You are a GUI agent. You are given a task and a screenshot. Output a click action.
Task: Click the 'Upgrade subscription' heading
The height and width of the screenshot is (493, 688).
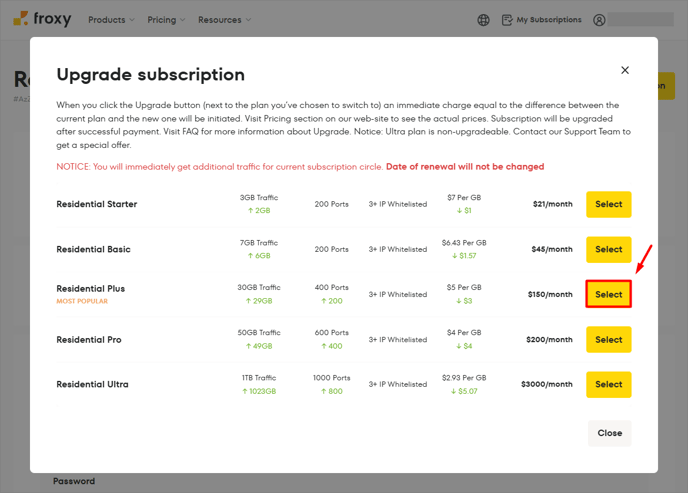pos(150,75)
